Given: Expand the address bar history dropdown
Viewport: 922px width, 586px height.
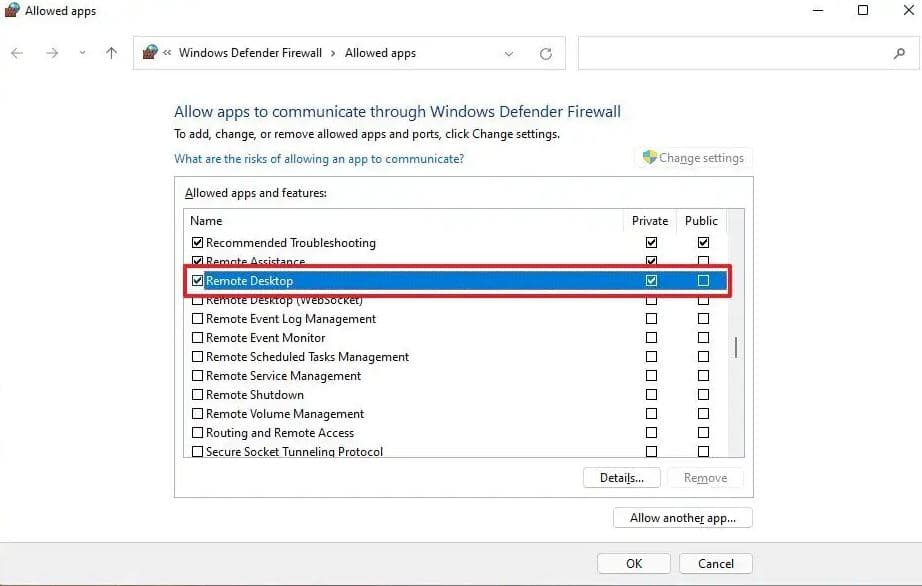Looking at the screenshot, I should point(509,54).
